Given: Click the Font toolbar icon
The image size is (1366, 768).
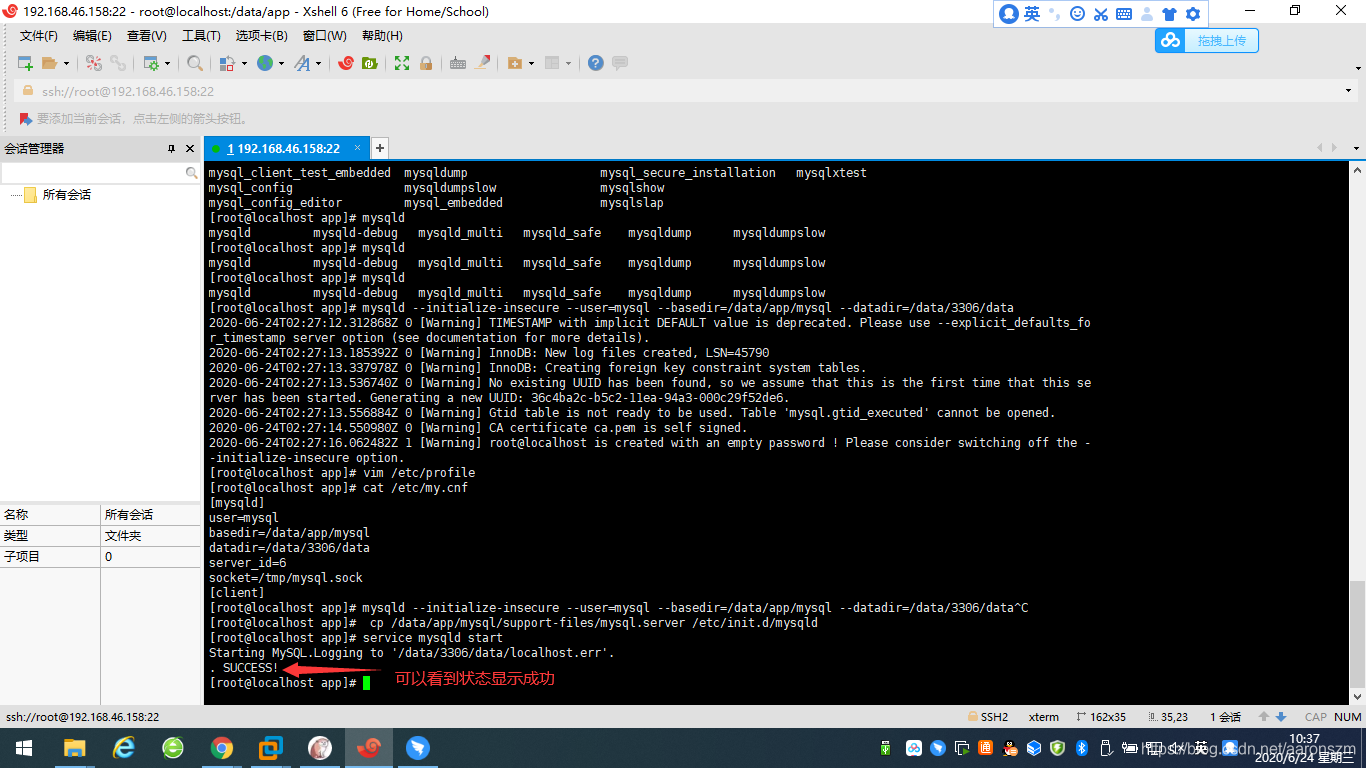Looking at the screenshot, I should click(x=302, y=63).
